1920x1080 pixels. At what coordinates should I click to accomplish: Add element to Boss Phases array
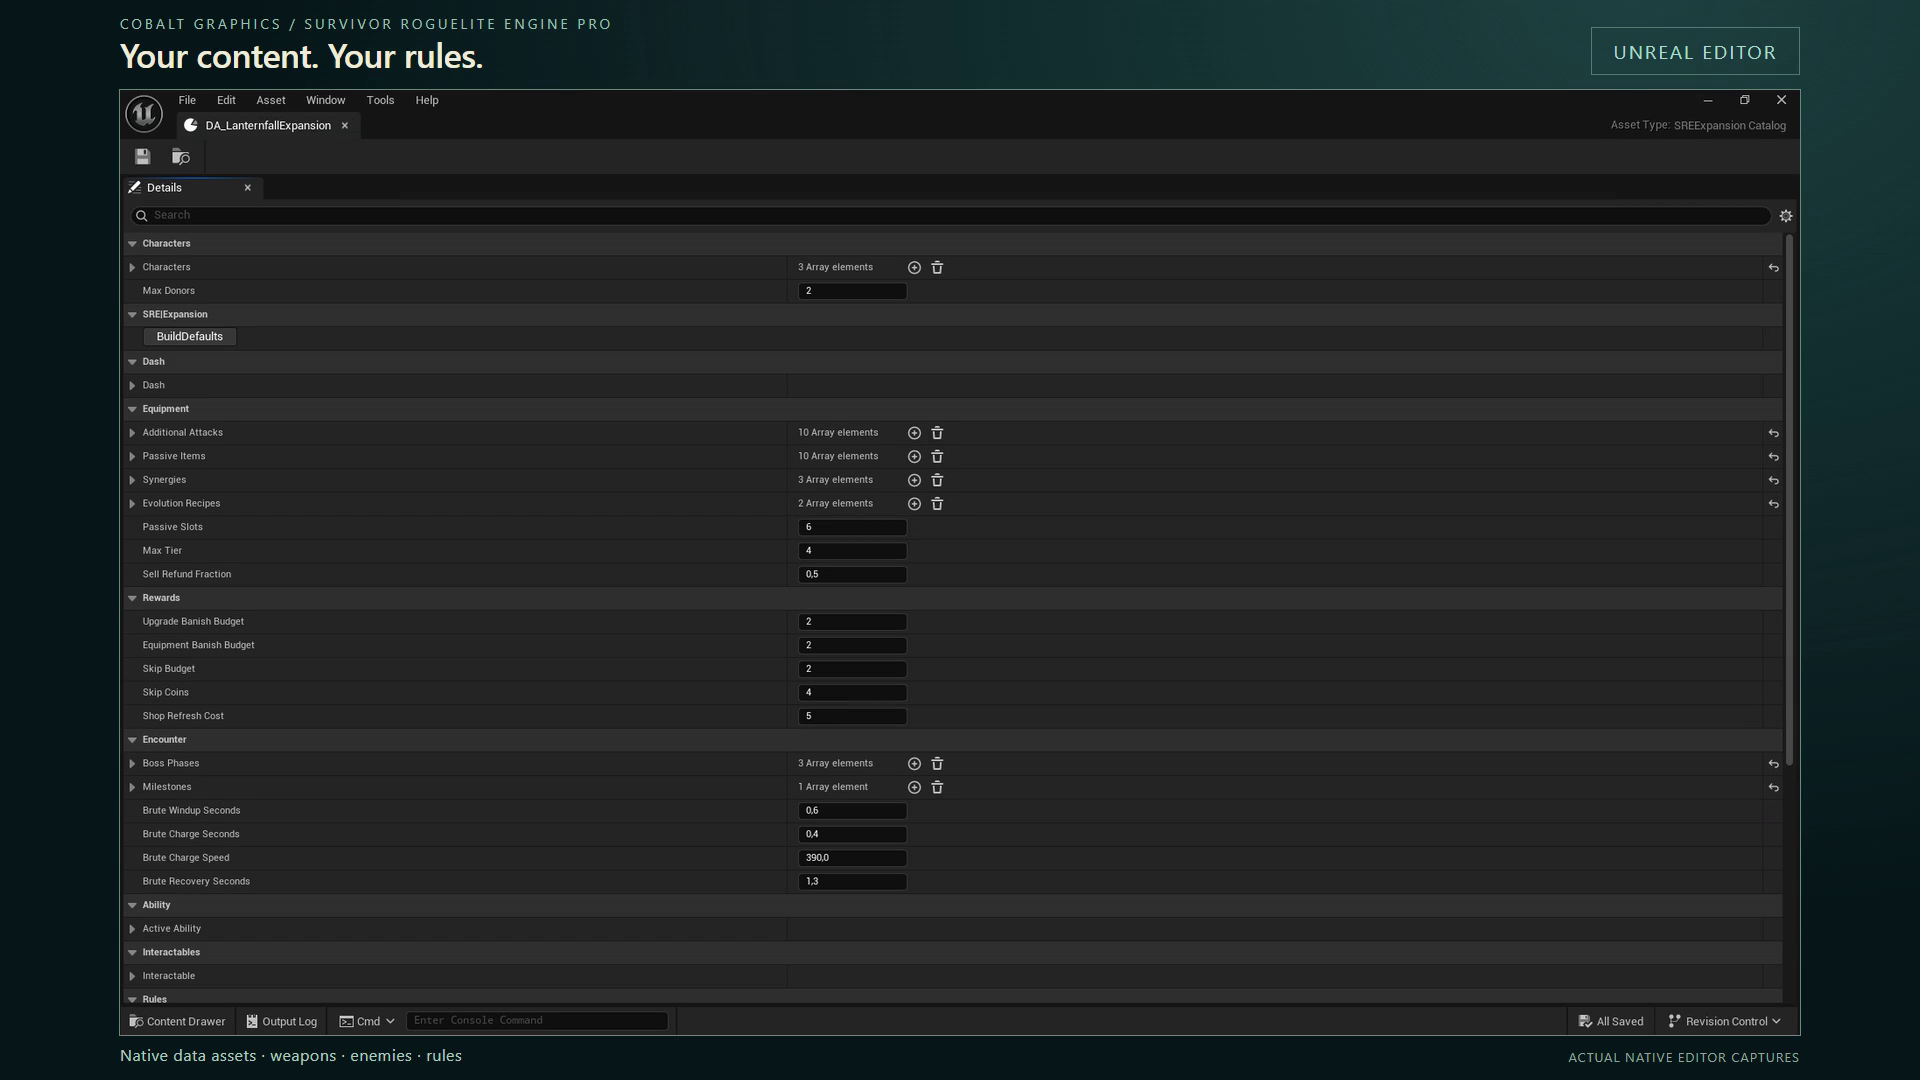[x=914, y=764]
